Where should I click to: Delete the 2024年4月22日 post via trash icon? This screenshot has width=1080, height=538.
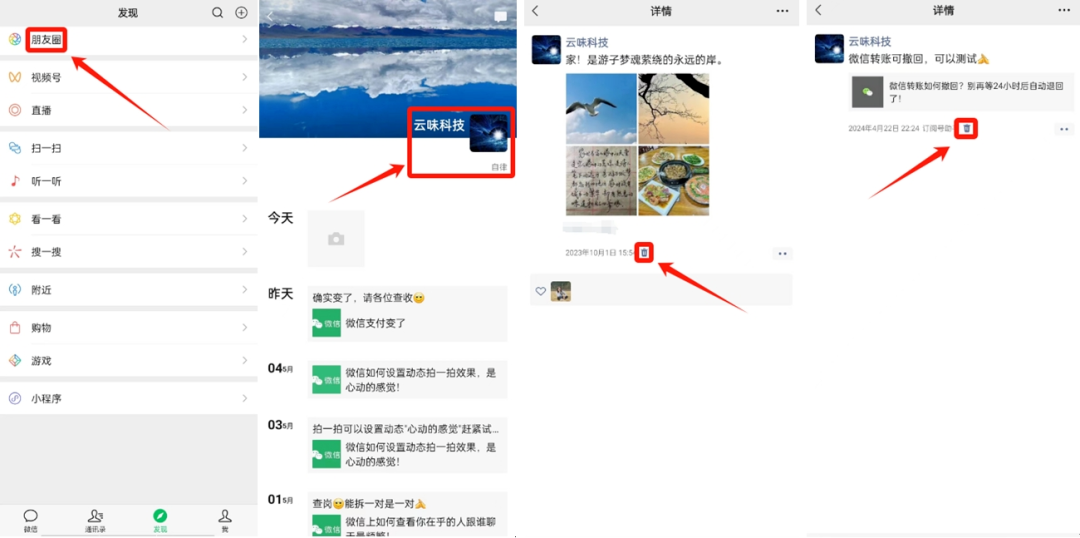(967, 128)
